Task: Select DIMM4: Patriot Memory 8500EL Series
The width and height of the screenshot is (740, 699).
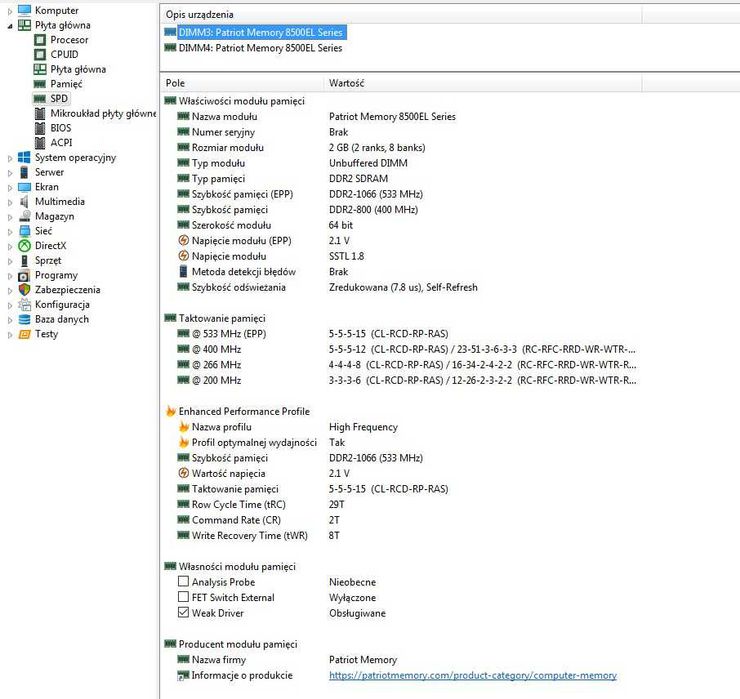Action: tap(261, 48)
